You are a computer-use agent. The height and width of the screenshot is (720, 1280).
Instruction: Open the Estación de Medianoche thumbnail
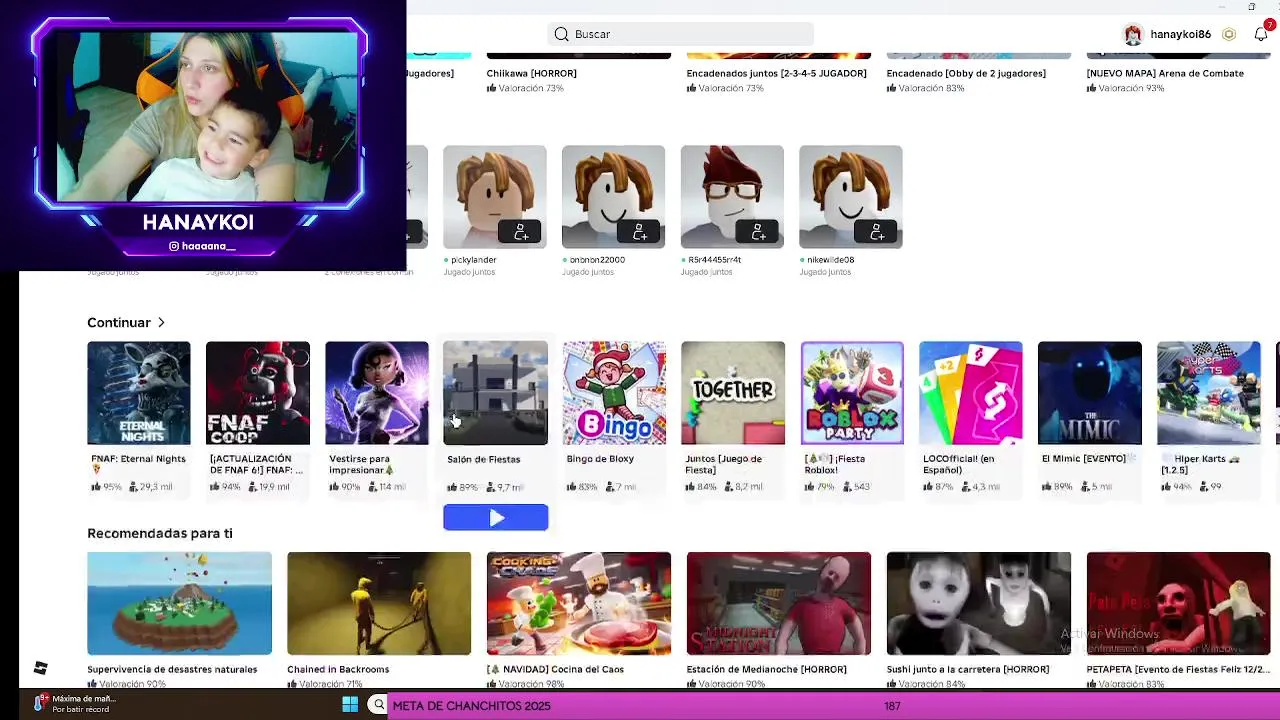[779, 604]
